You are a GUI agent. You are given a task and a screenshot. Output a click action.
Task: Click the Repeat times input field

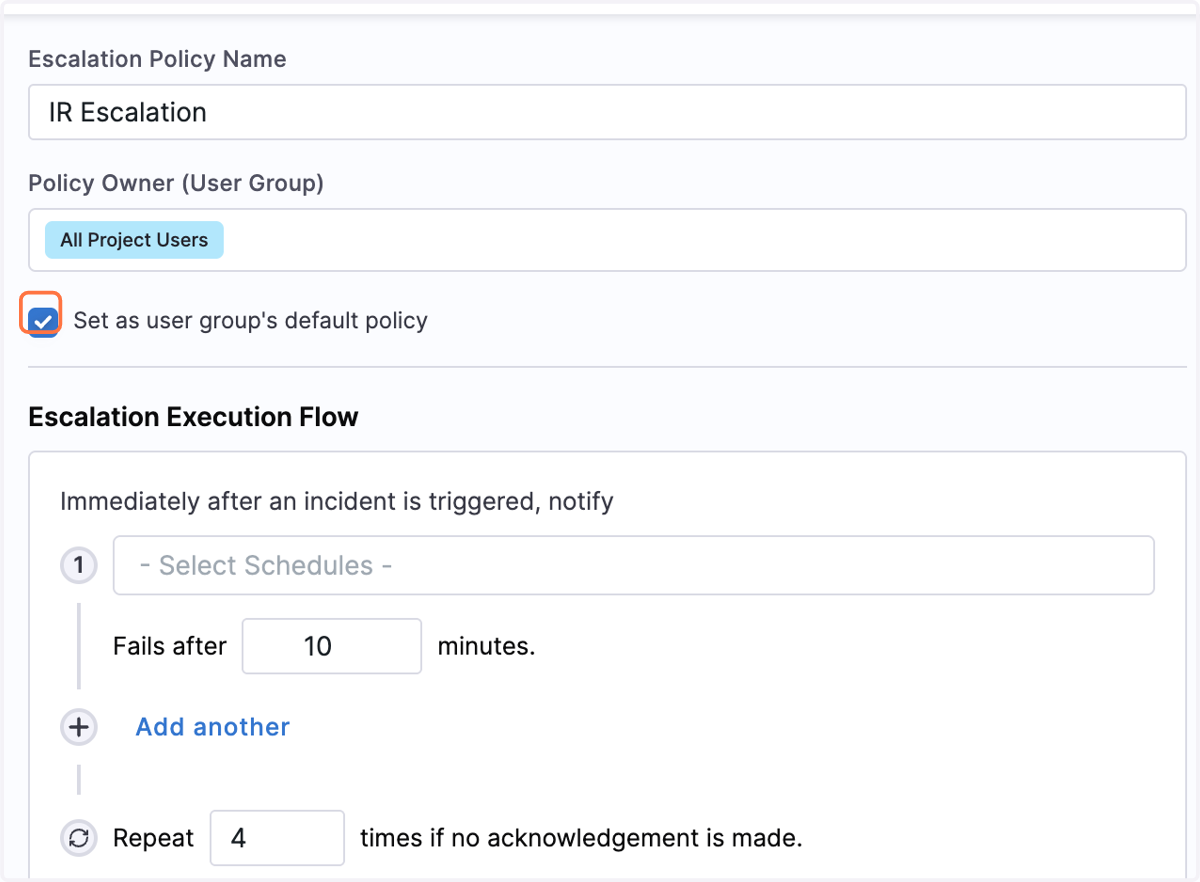tap(277, 838)
